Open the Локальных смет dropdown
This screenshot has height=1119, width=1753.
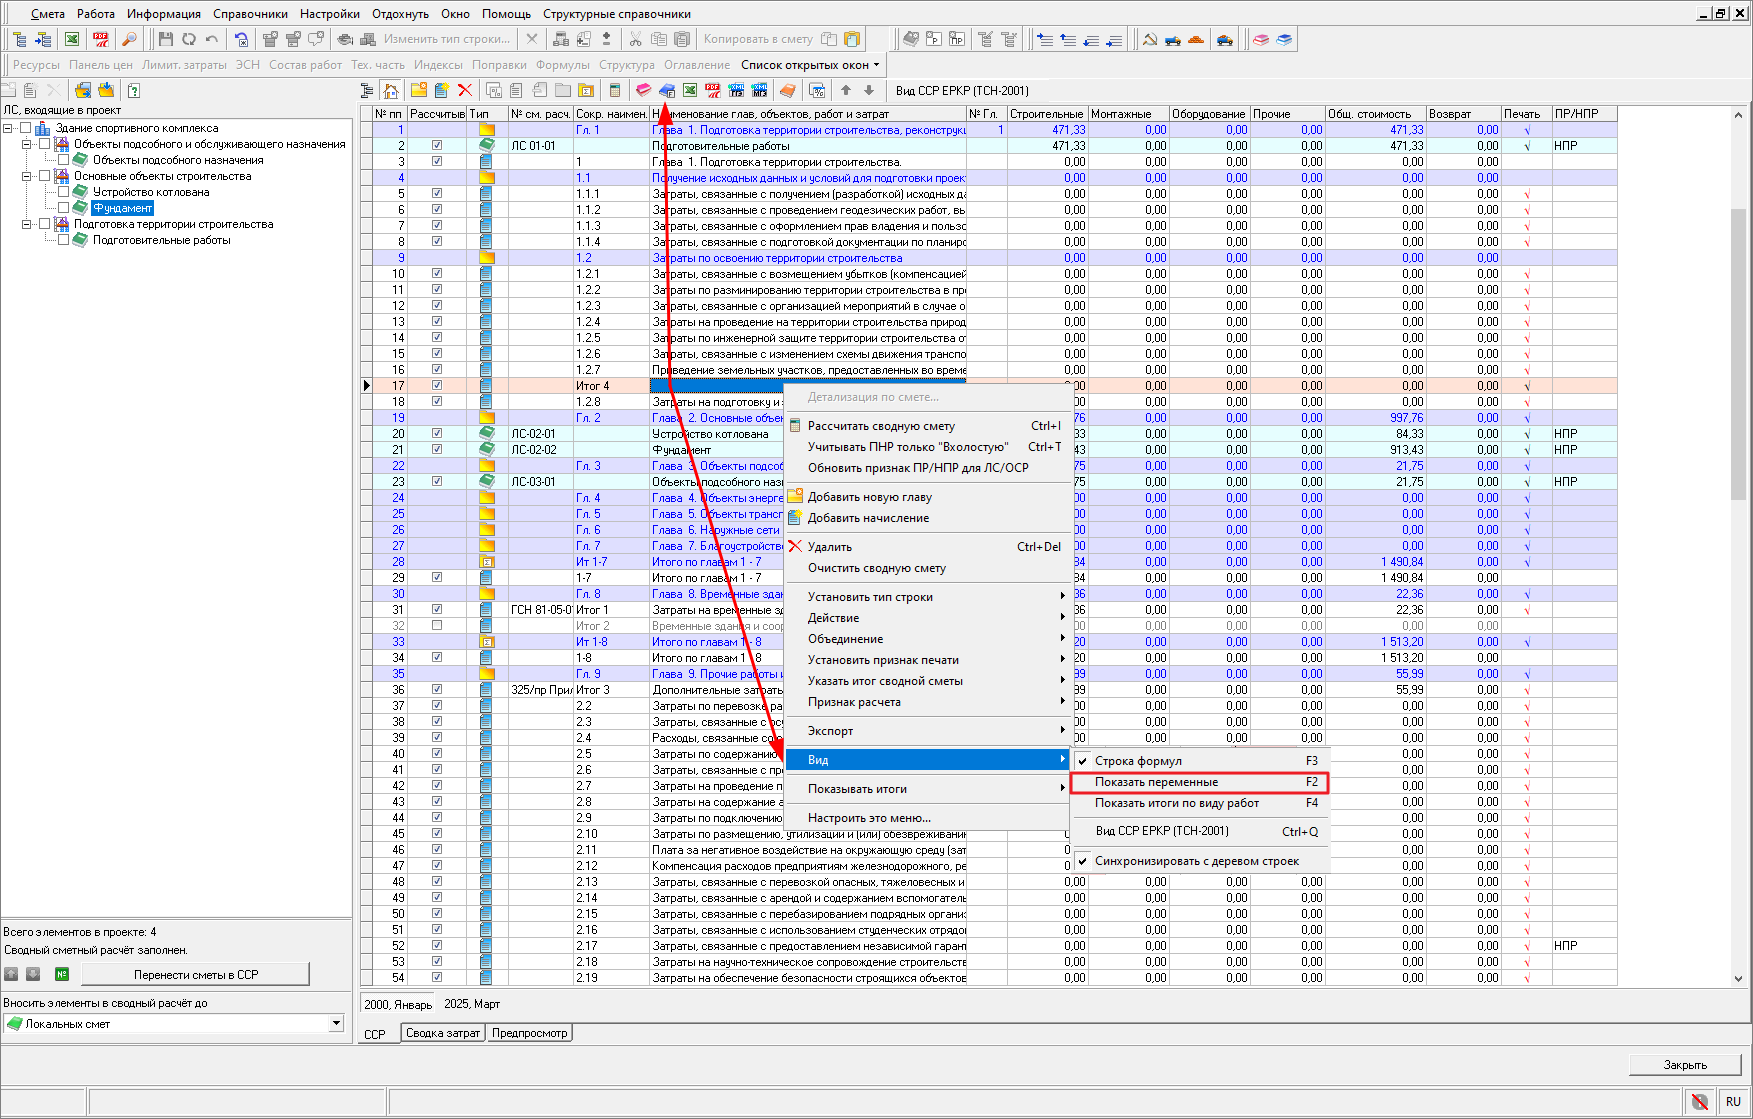336,1023
